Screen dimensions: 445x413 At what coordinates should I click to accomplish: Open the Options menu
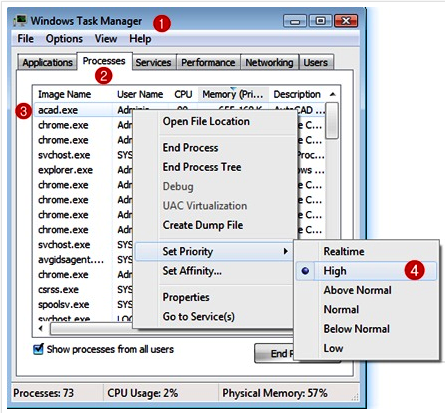64,39
